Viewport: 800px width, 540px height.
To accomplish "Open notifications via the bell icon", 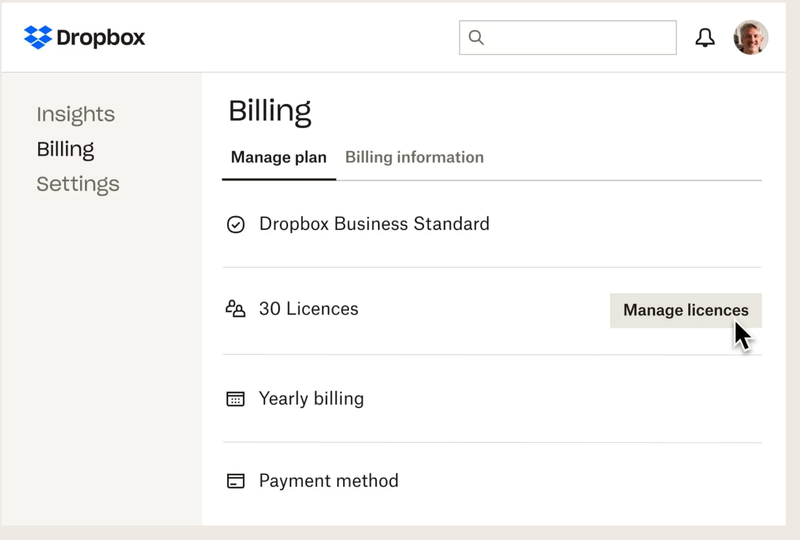I will 705,38.
